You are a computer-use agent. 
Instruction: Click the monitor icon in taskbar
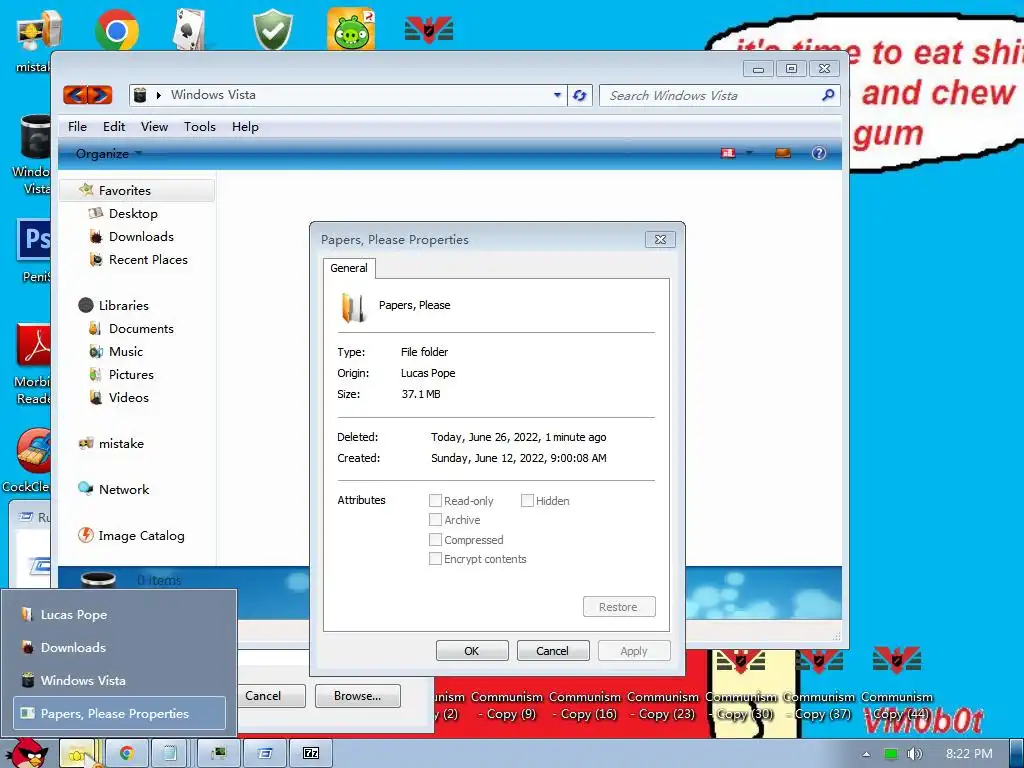(219, 753)
